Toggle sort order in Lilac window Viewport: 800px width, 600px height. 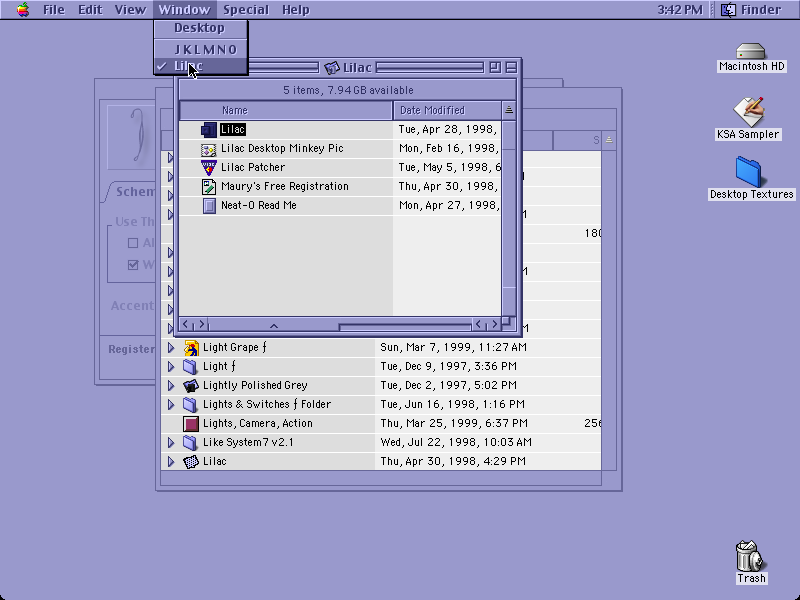(x=509, y=110)
